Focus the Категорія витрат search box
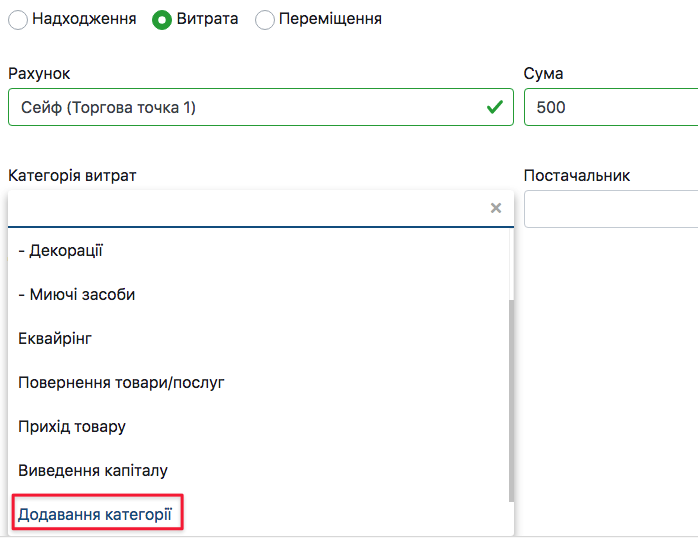698x538 pixels. tap(245, 209)
